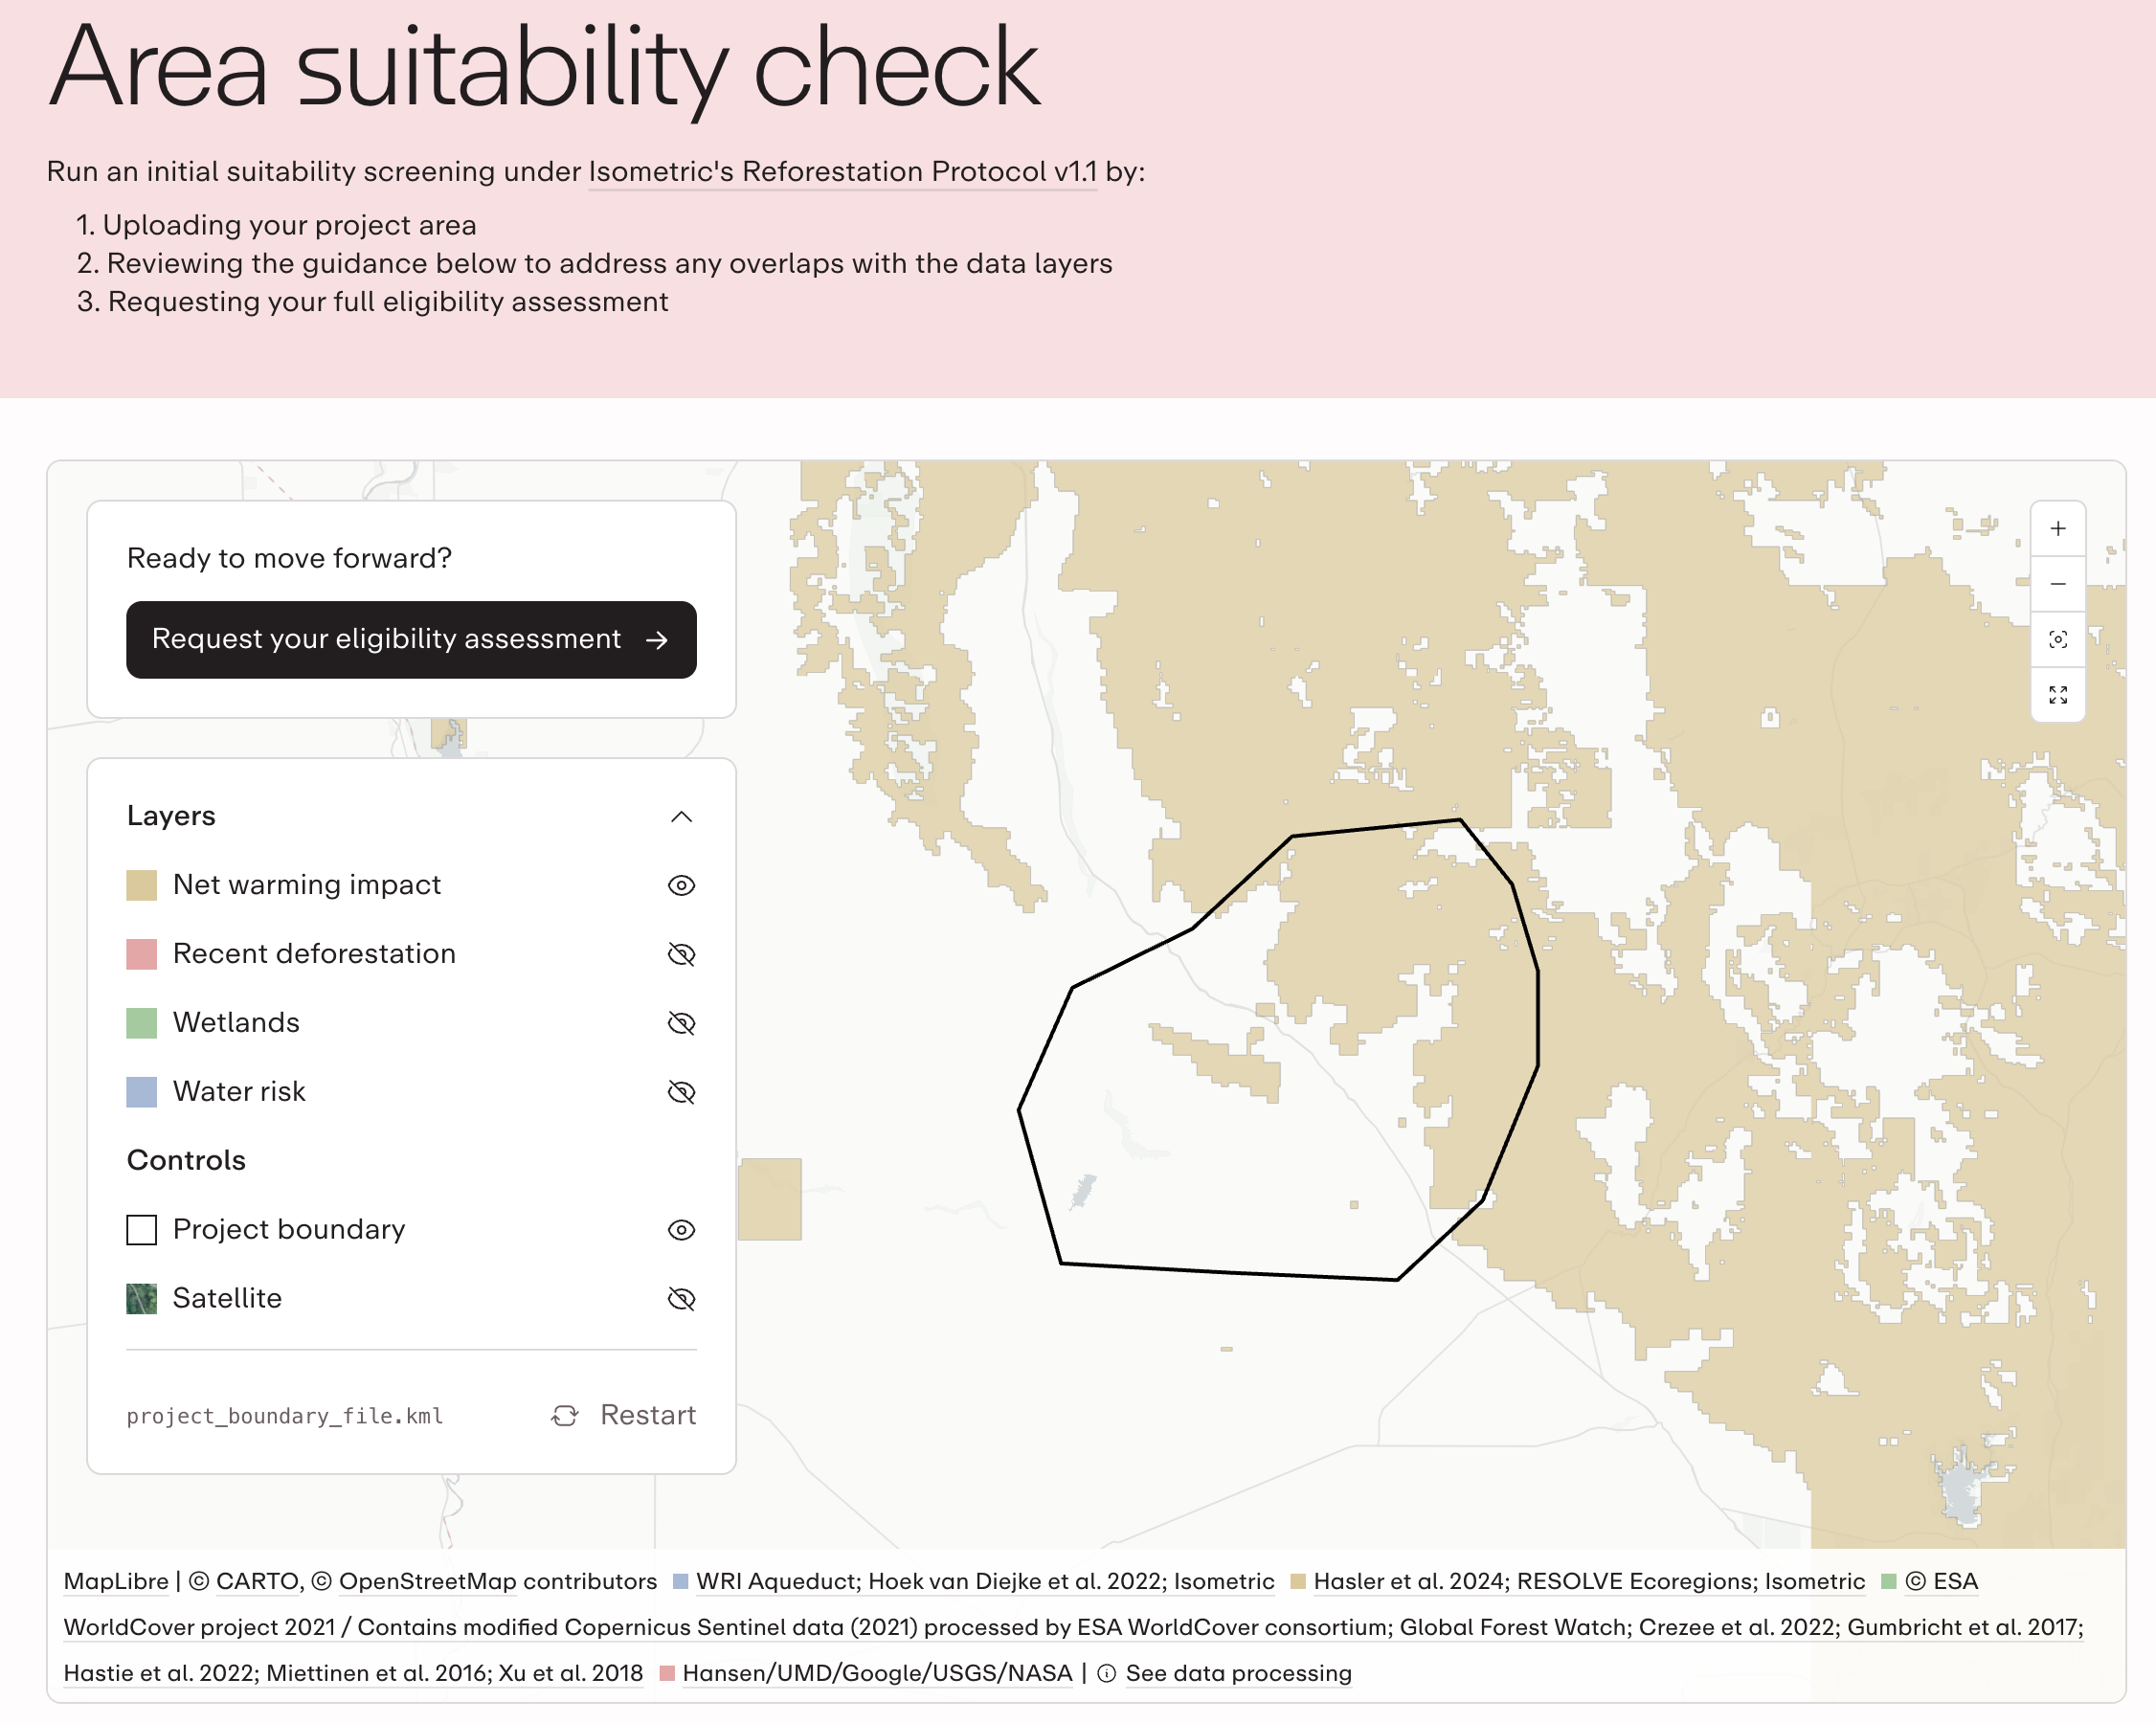Open the MapLibre attribution link

tap(116, 1581)
